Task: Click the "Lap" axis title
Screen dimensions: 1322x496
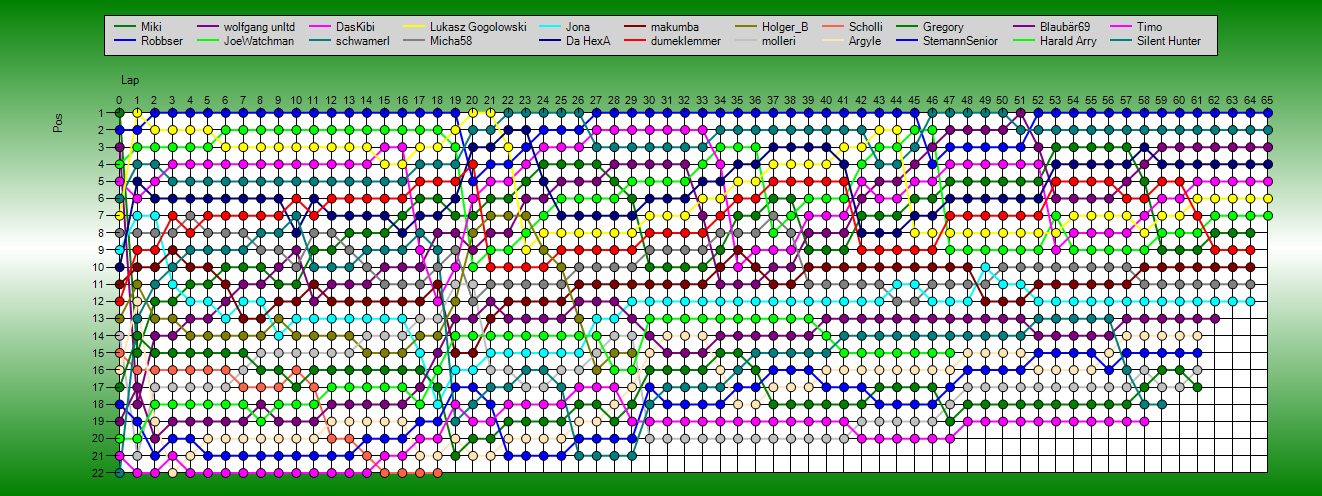Action: 130,80
